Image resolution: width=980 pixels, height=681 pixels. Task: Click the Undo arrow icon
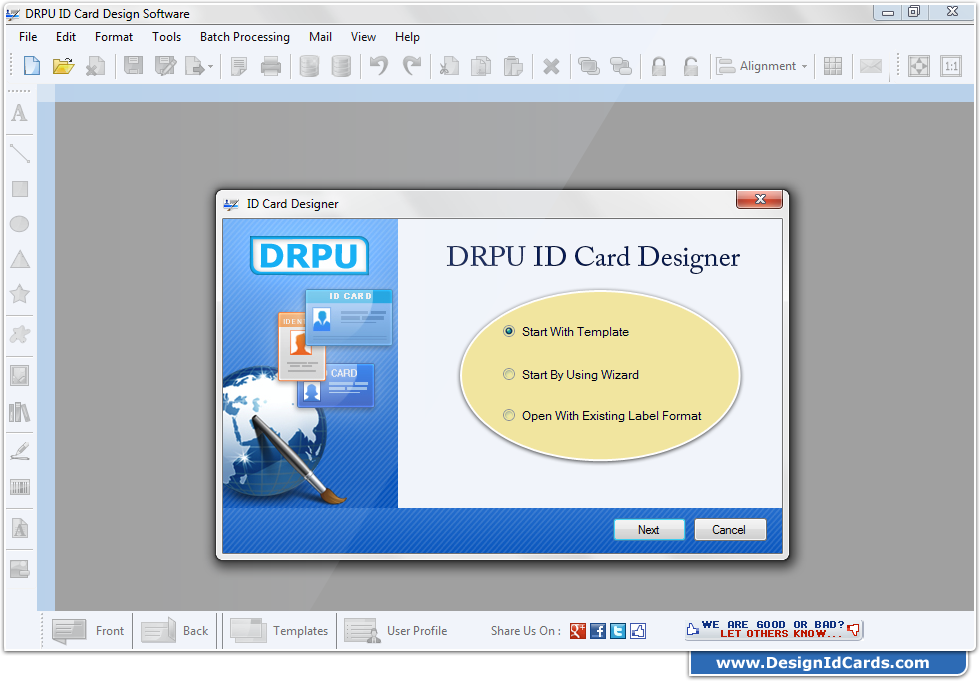(379, 66)
